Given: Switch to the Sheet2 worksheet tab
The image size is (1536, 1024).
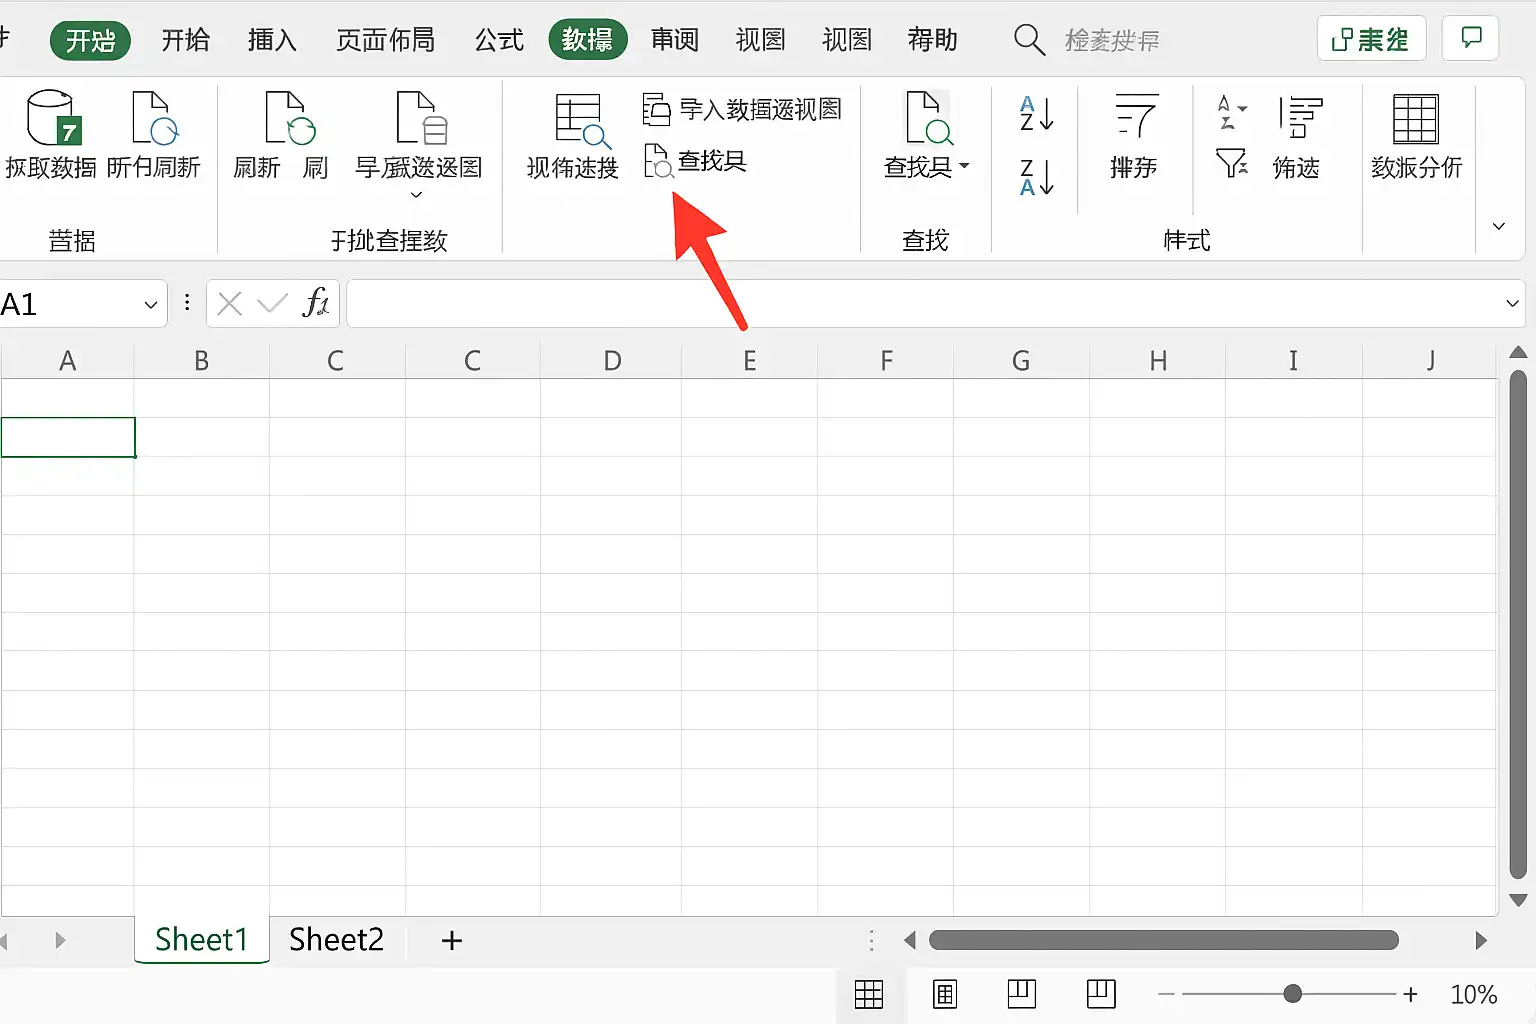Looking at the screenshot, I should coord(336,940).
